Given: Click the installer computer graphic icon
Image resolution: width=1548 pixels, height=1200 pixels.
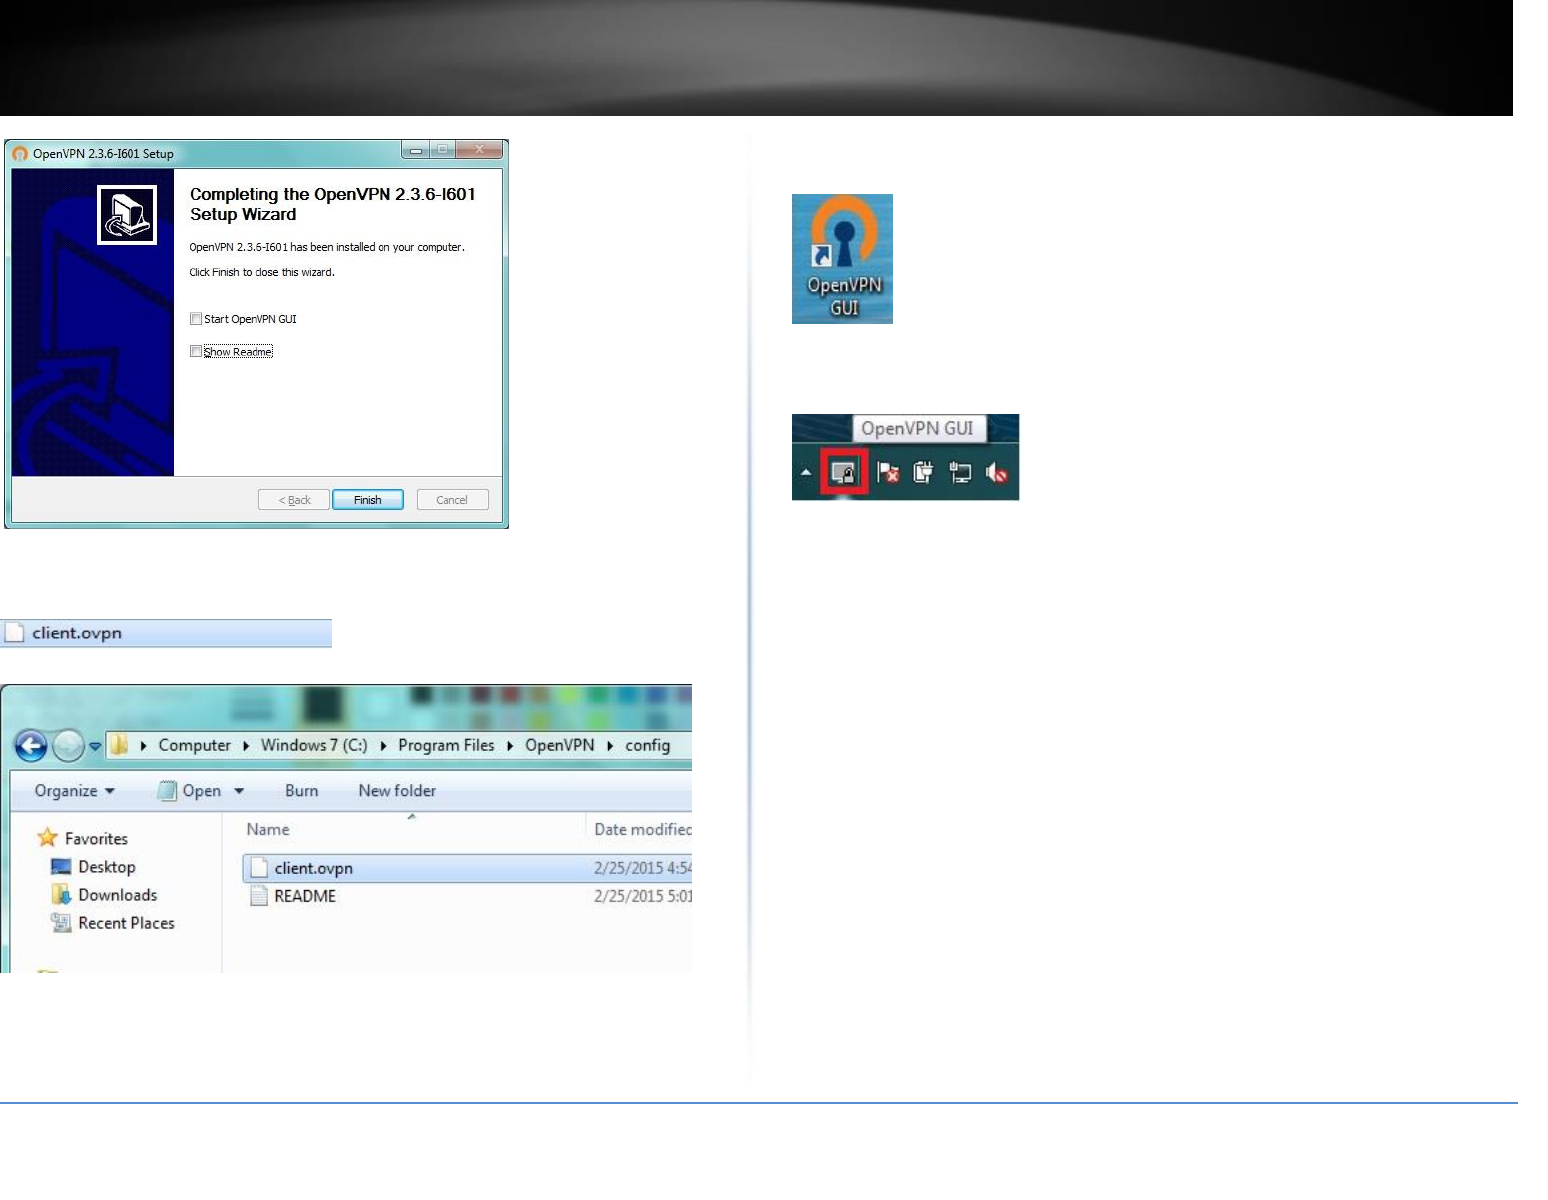Looking at the screenshot, I should [127, 214].
